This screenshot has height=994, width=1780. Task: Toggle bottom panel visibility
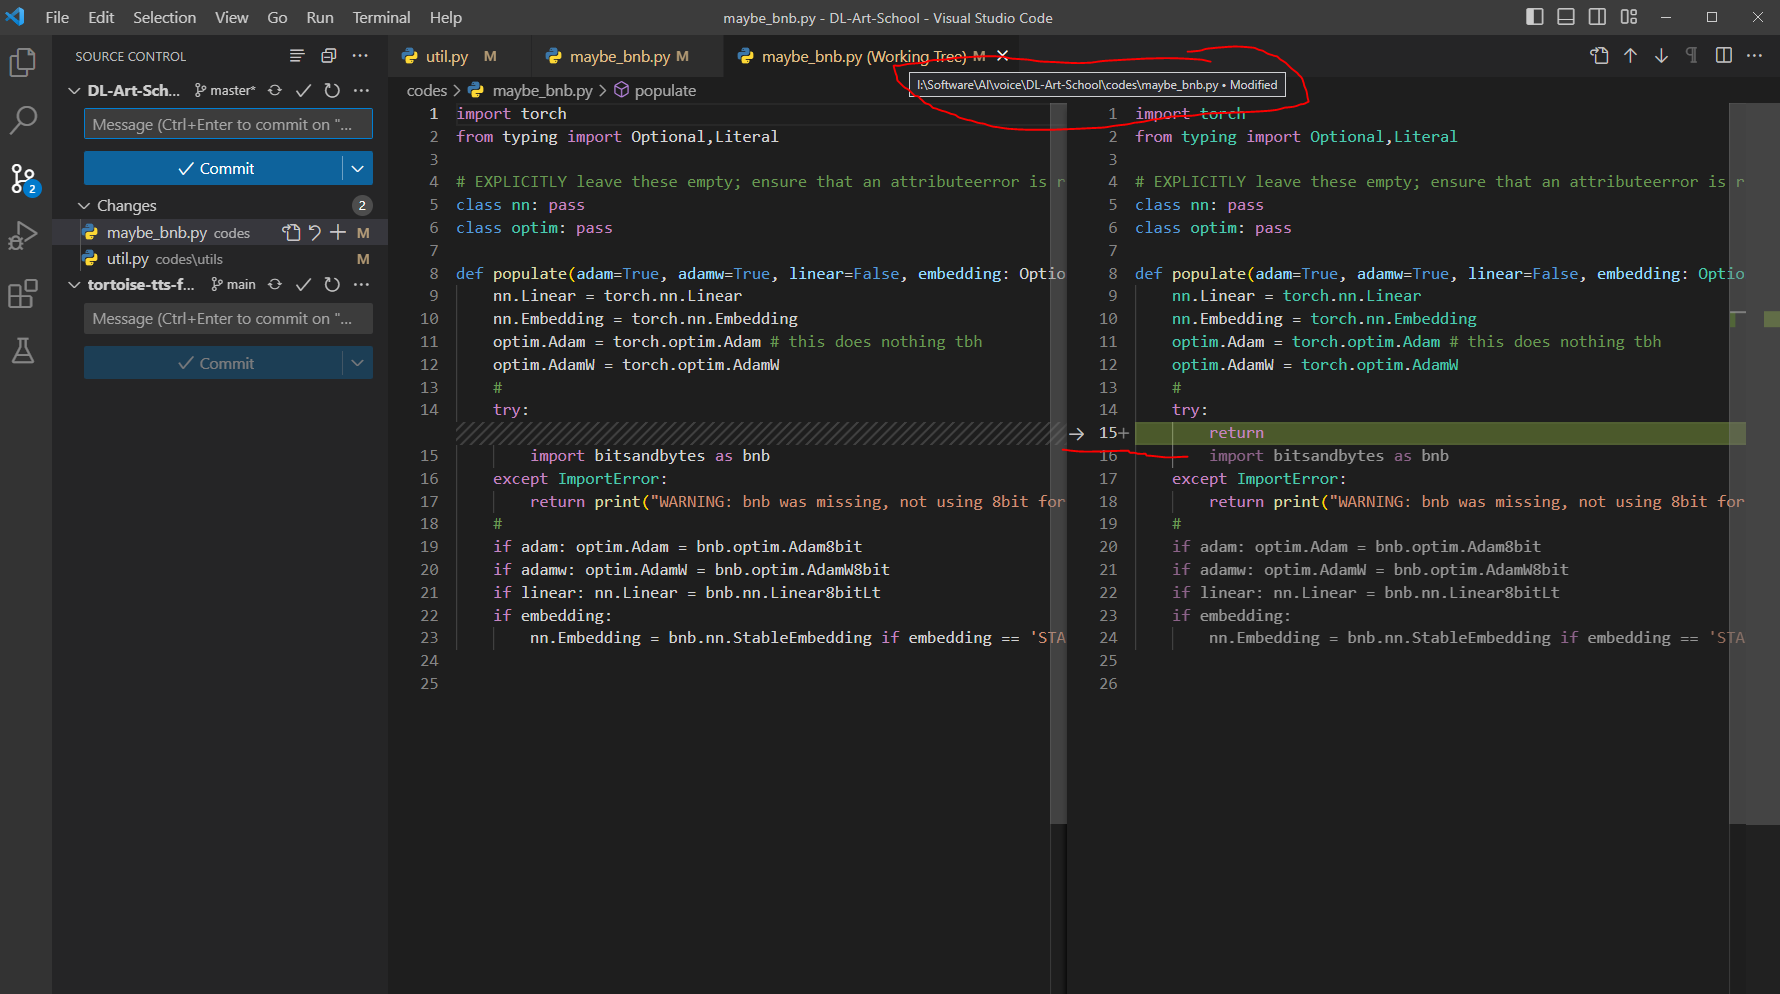coord(1566,17)
